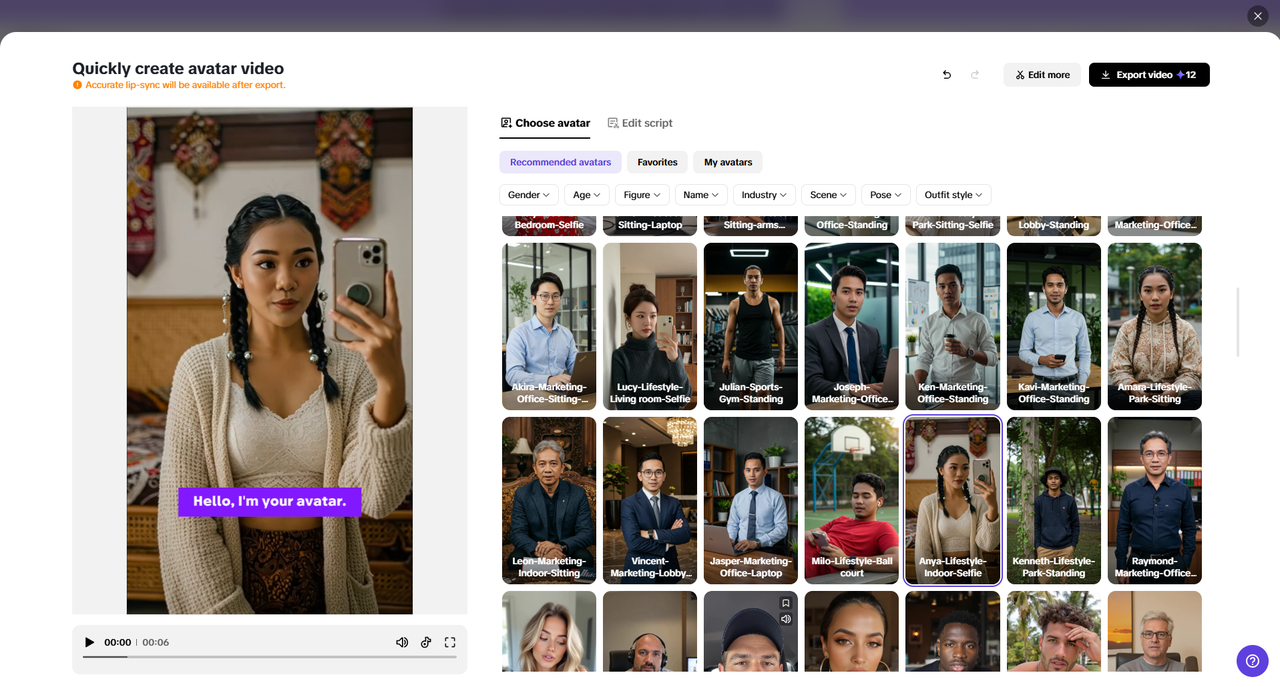Select Kavi-Marketing-Office-Standing avatar
The width and height of the screenshot is (1280, 687).
tap(1054, 326)
